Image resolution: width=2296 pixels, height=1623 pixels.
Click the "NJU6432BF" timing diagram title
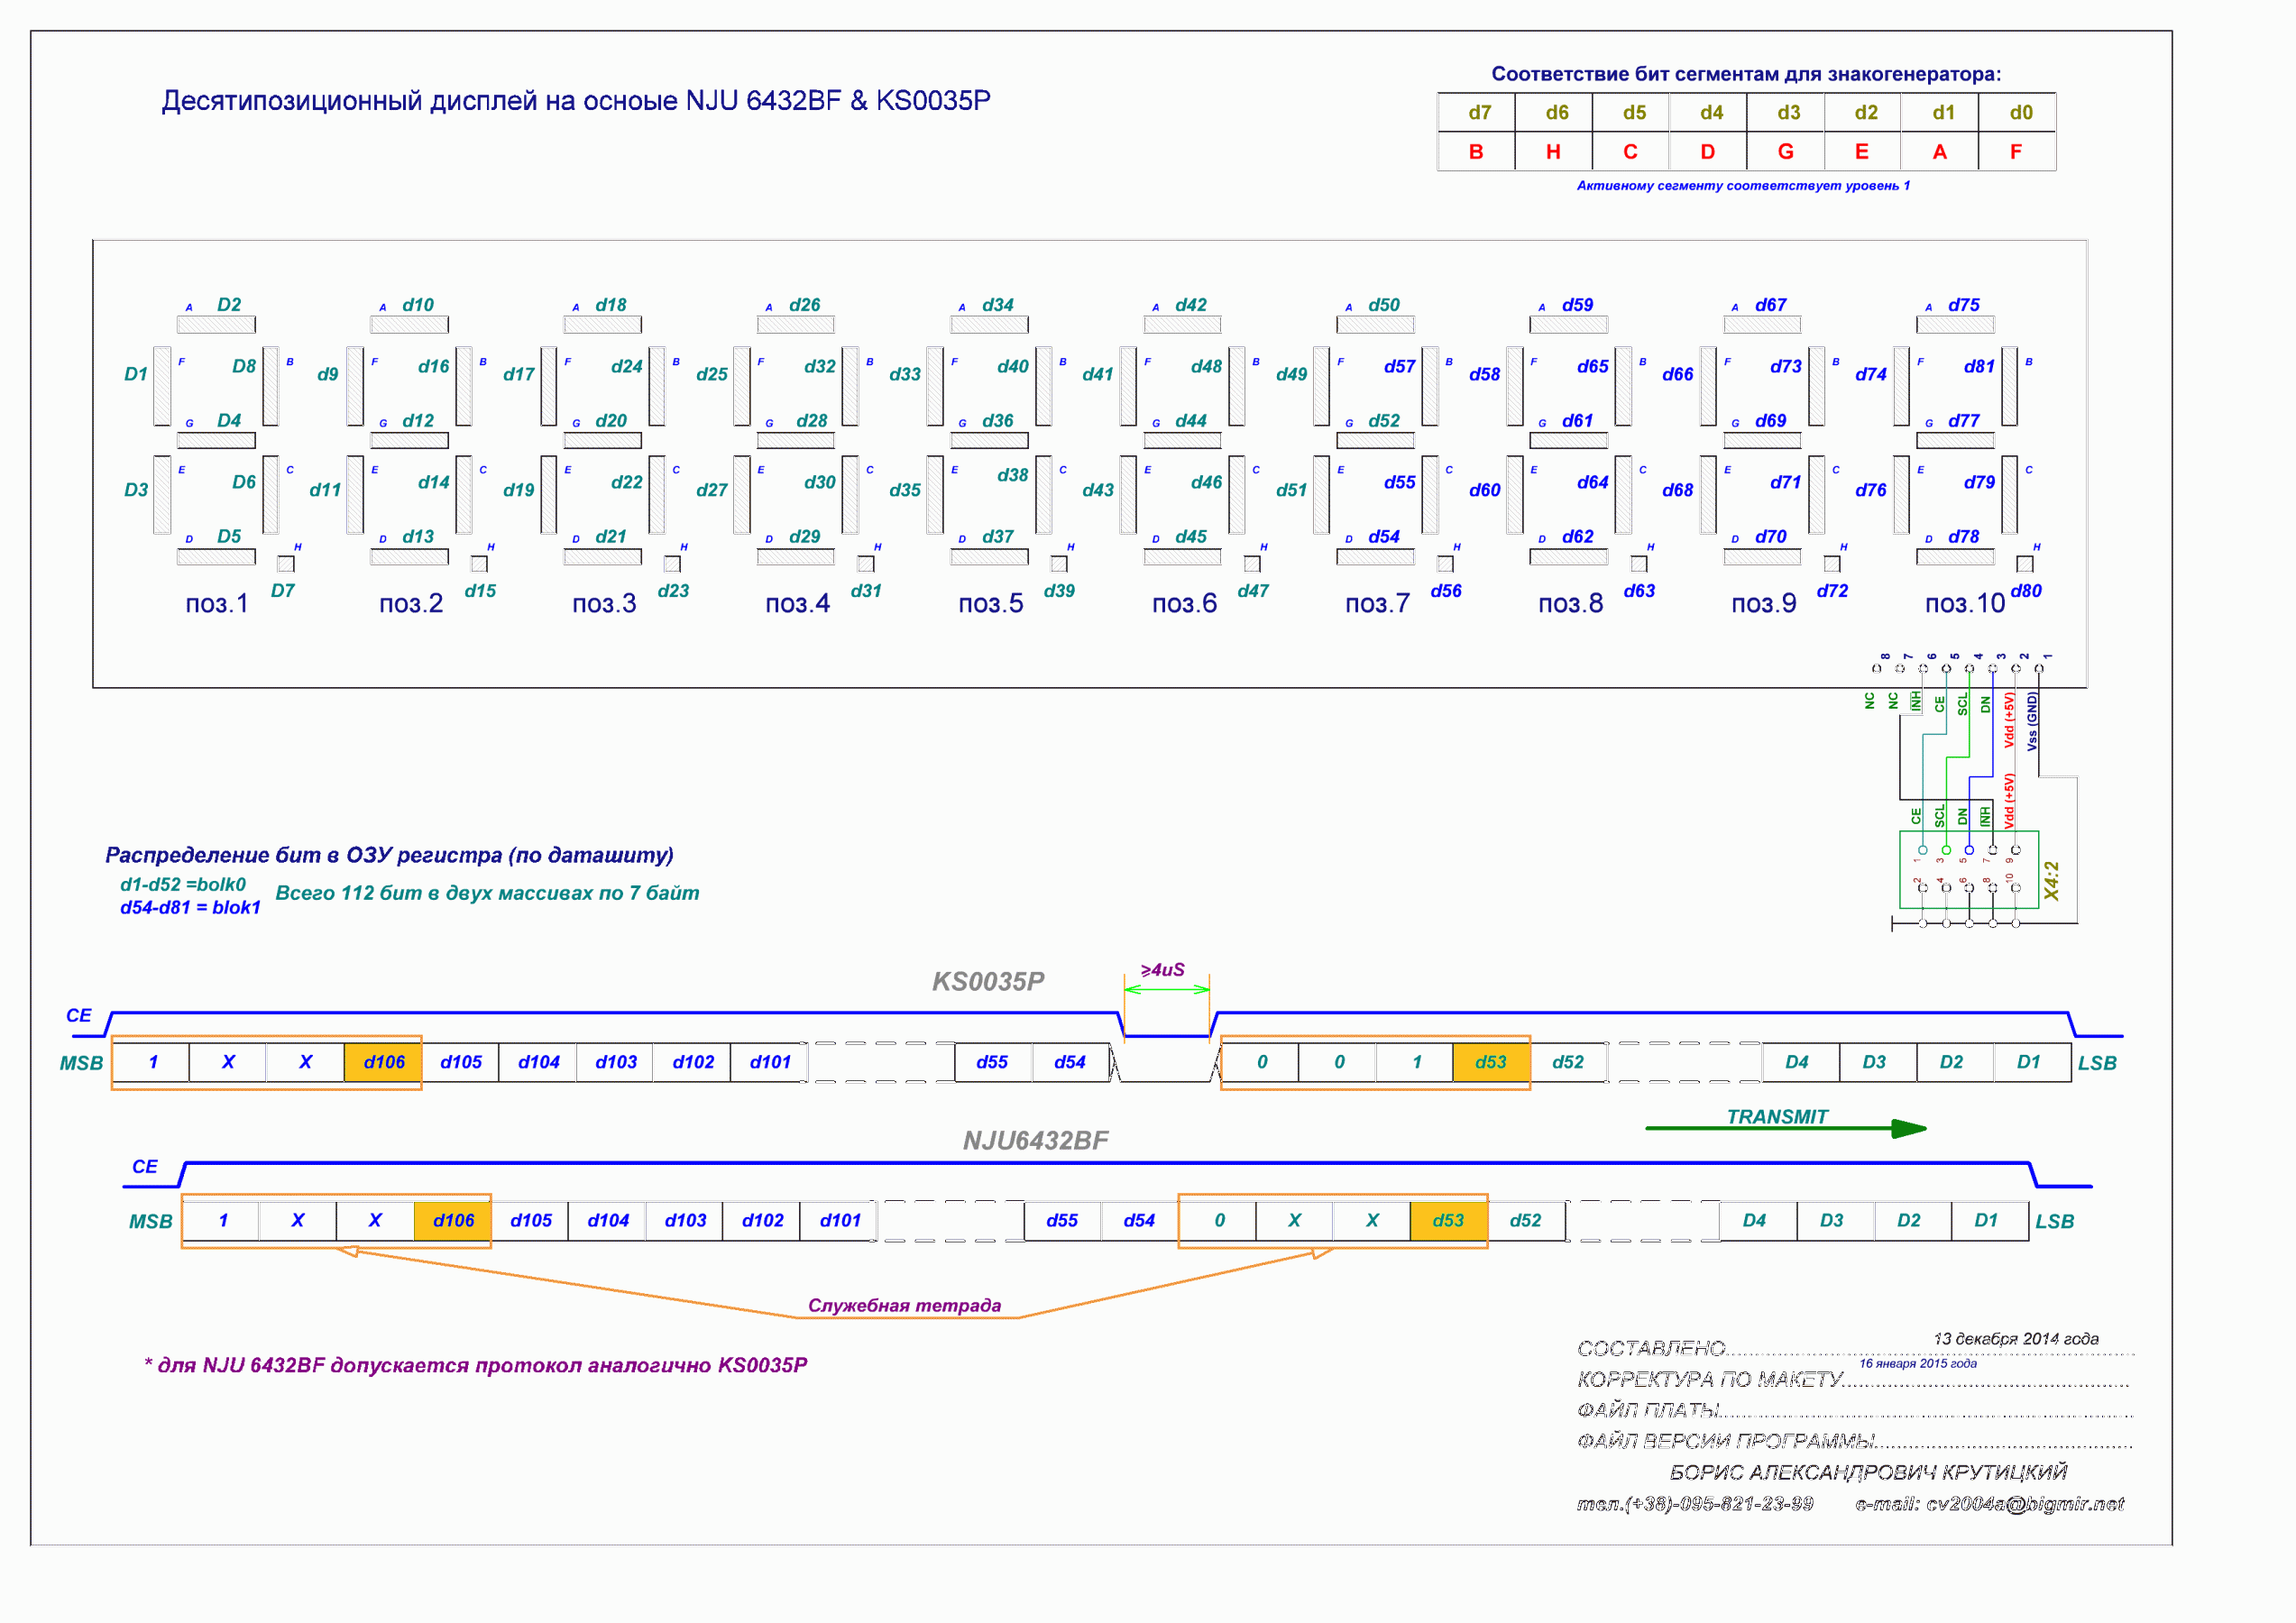pos(1035,1141)
